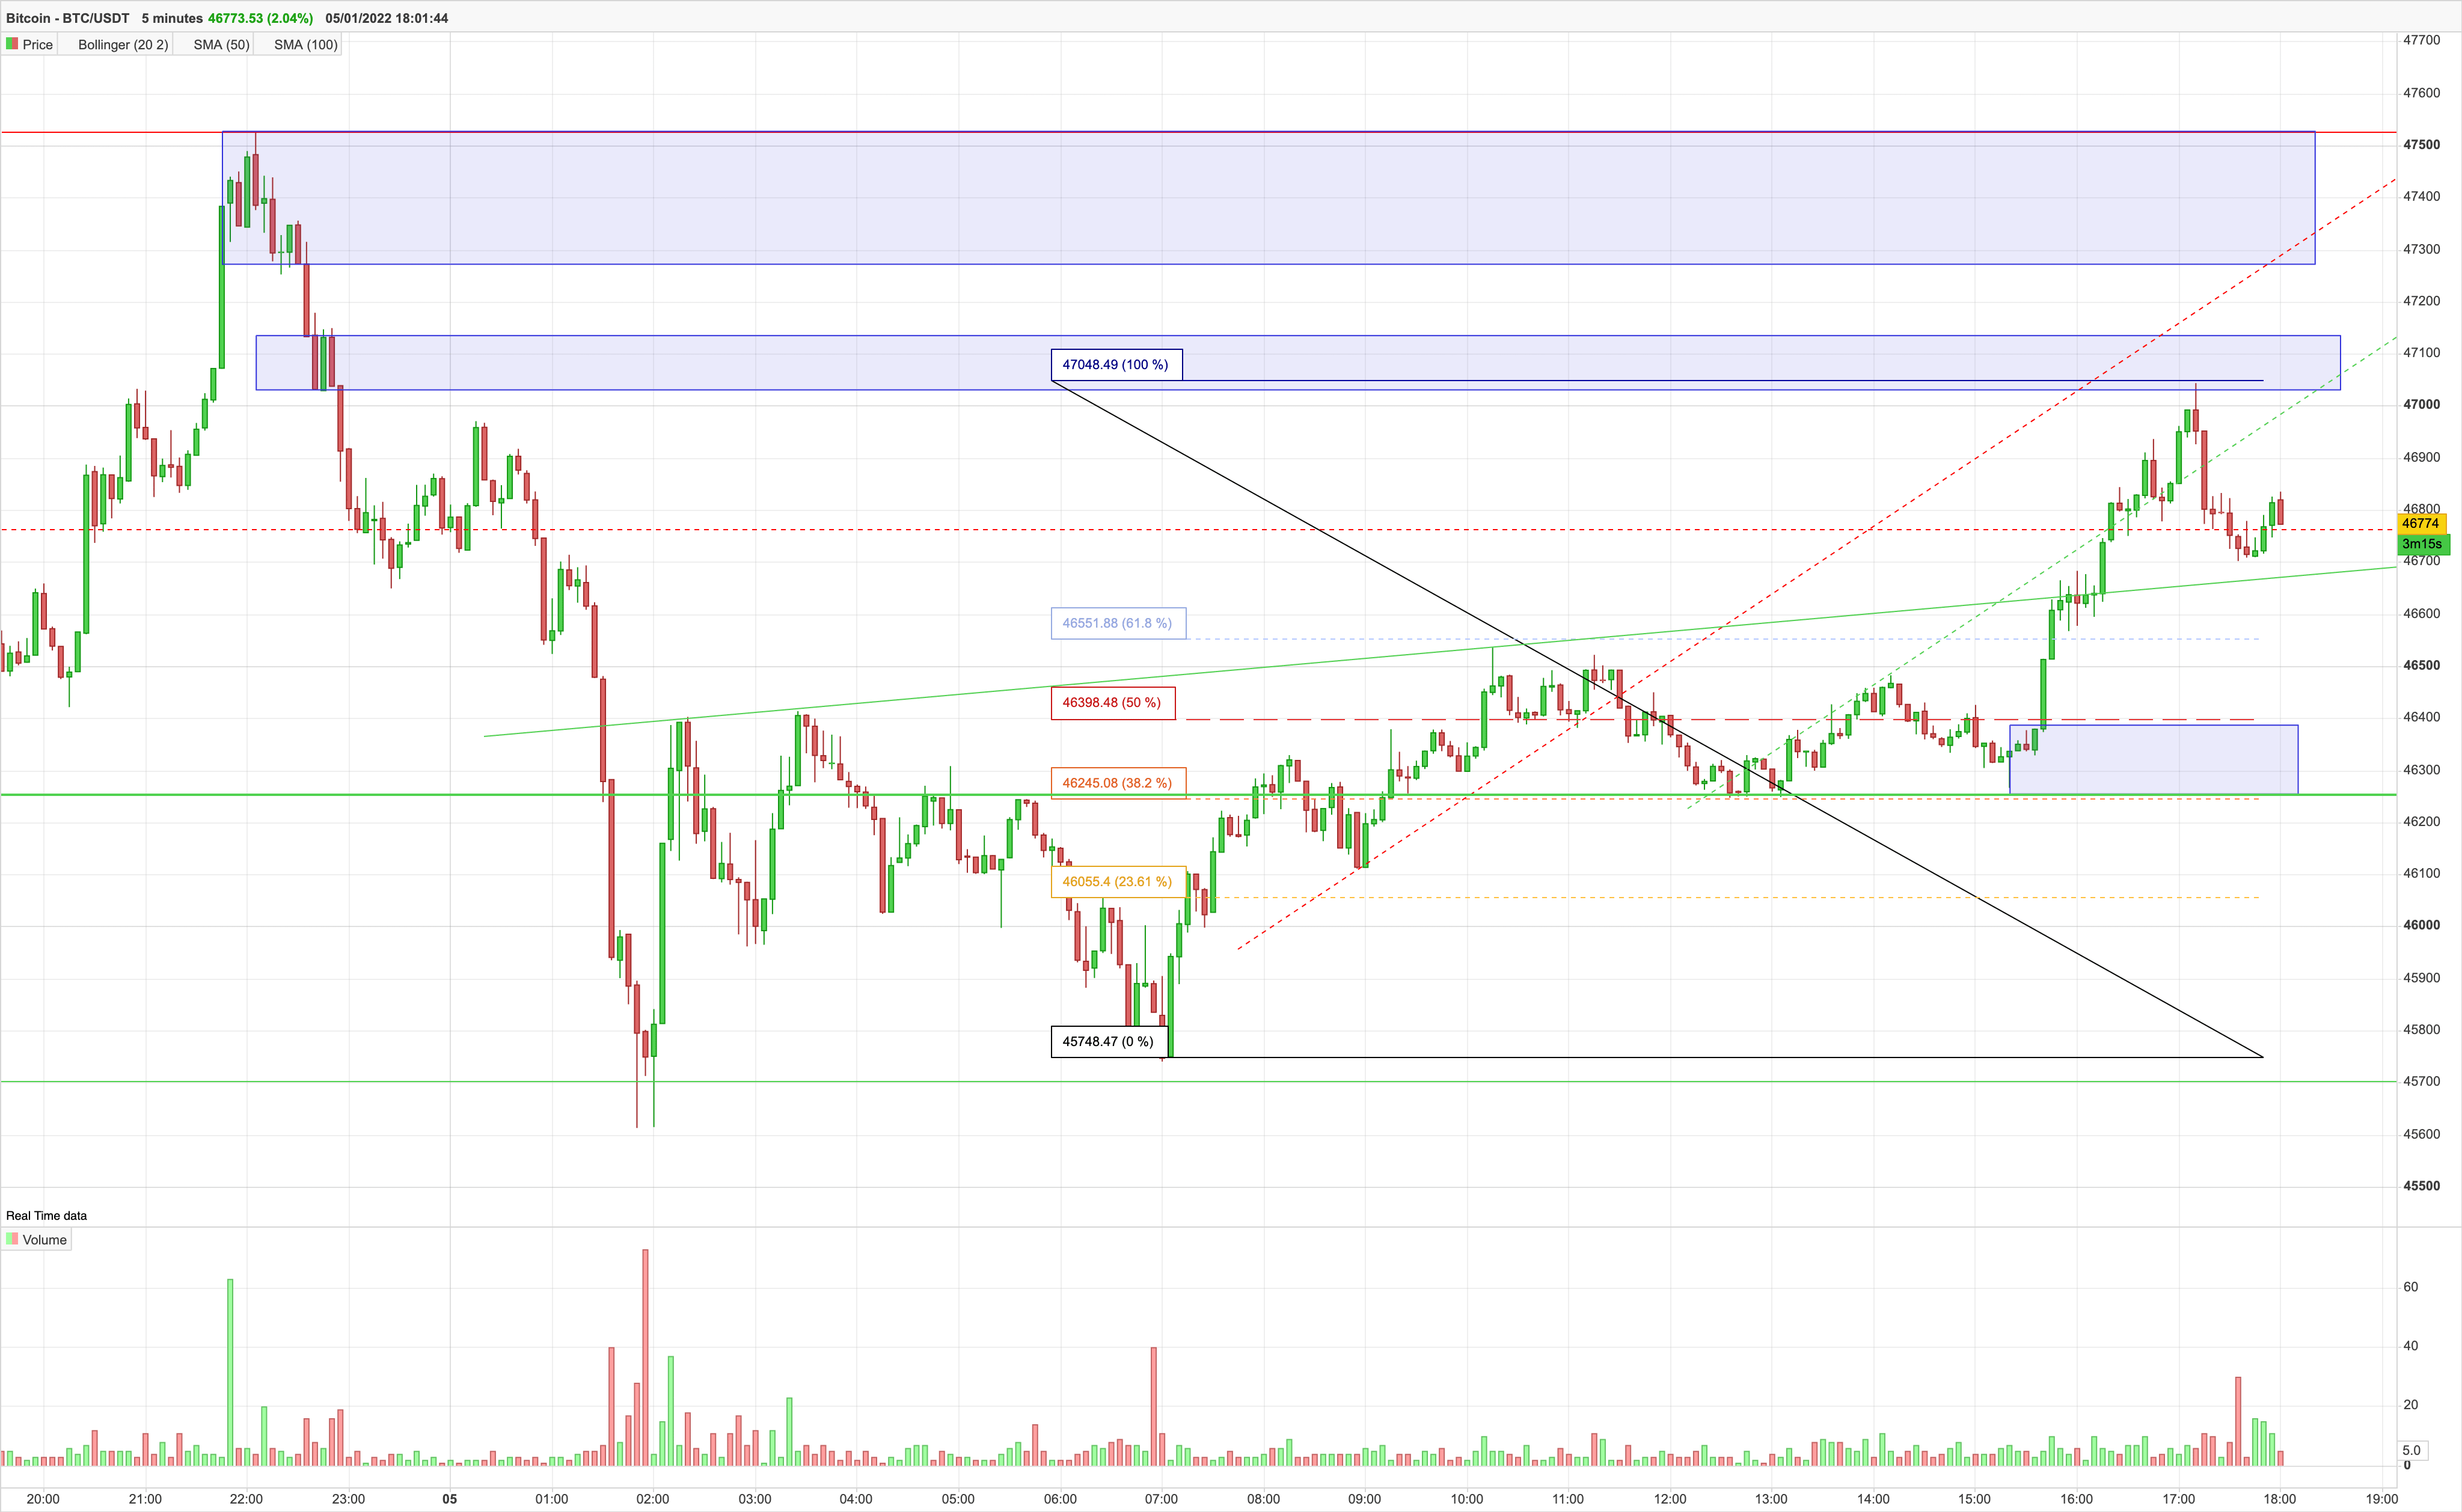Click the 20 volume axis label

pos(2411,1406)
